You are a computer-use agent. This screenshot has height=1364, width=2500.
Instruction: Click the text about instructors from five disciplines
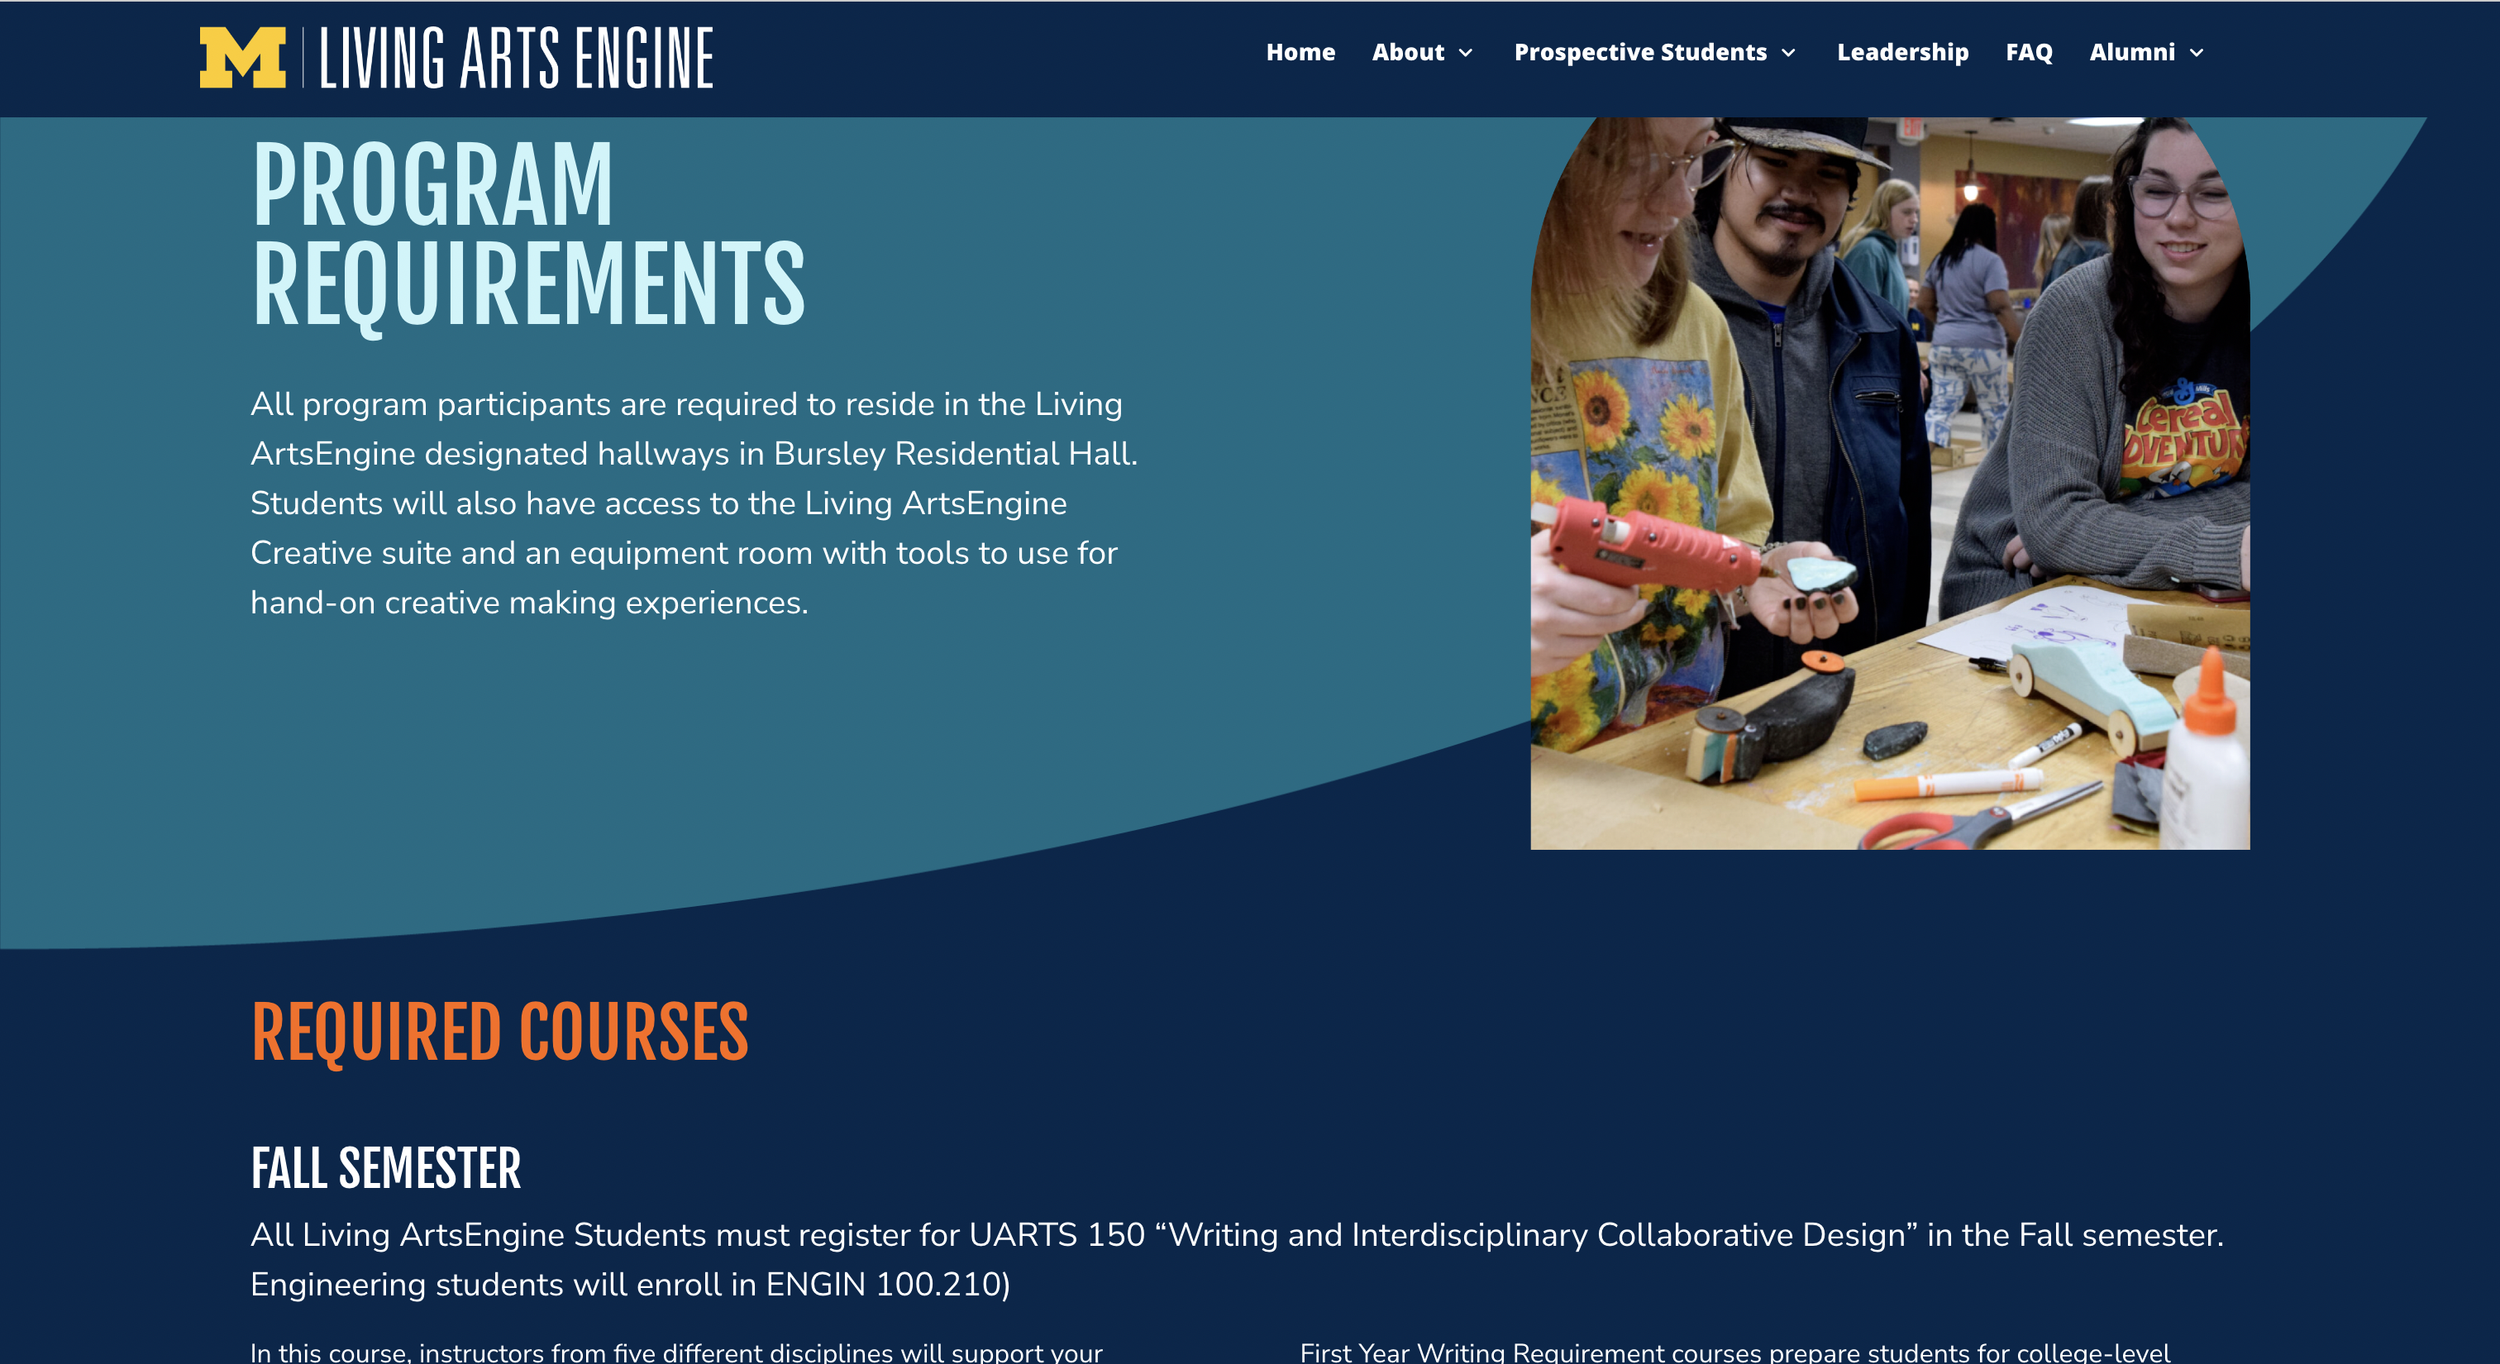[676, 1352]
